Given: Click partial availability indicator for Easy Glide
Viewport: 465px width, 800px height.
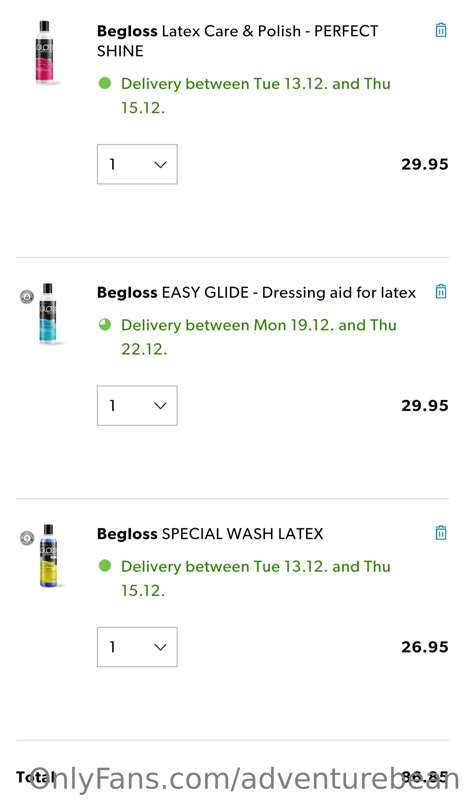Looking at the screenshot, I should coord(105,324).
